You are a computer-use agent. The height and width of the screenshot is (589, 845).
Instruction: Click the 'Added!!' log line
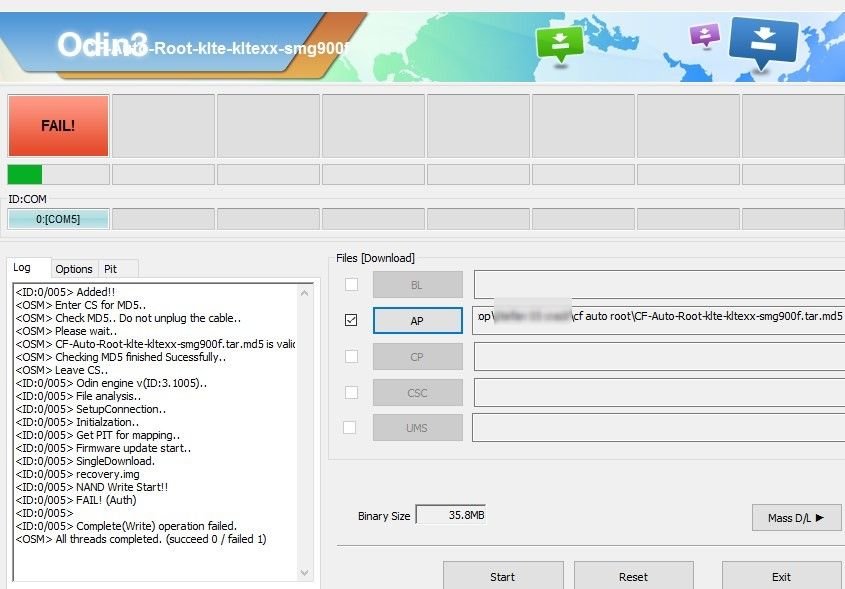[65, 292]
